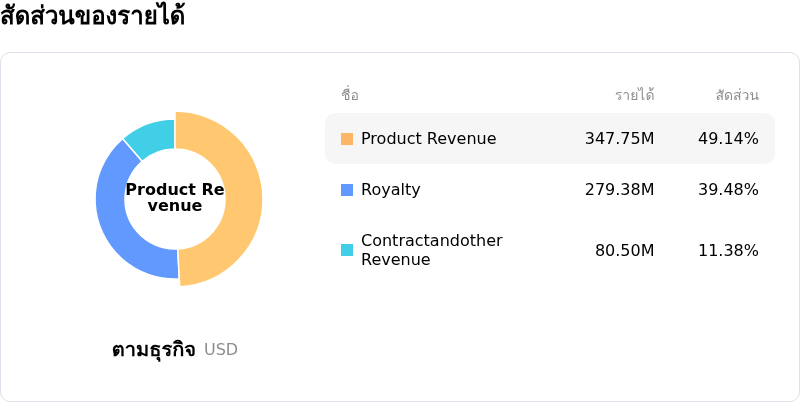Image resolution: width=800 pixels, height=402 pixels.
Task: Click the orange swatch beside Product Revenue
Action: point(347,139)
